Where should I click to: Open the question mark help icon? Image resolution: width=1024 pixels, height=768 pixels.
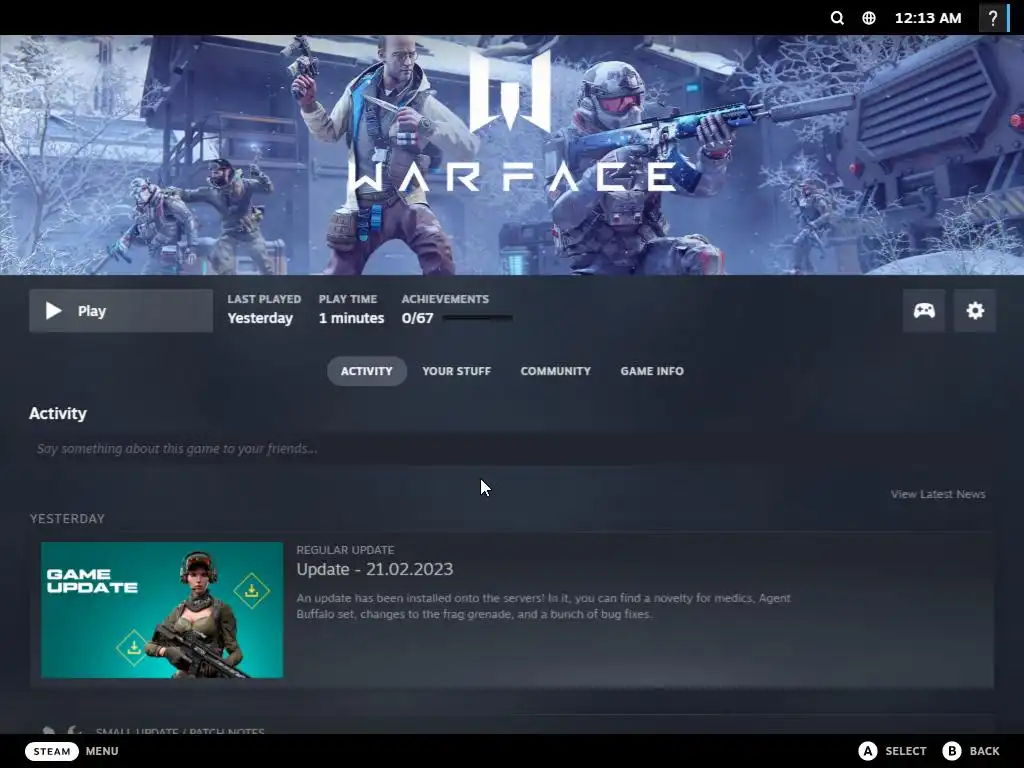tap(993, 18)
